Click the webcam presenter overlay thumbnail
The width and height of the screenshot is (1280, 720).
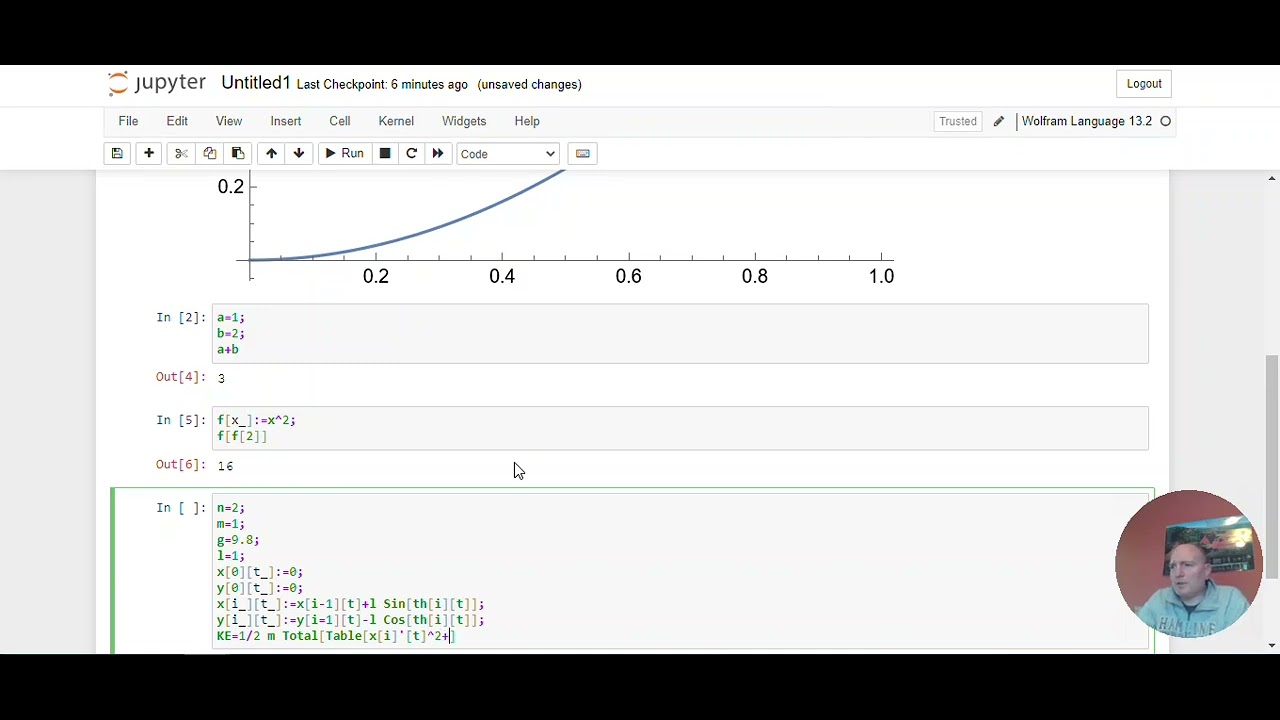tap(1188, 563)
